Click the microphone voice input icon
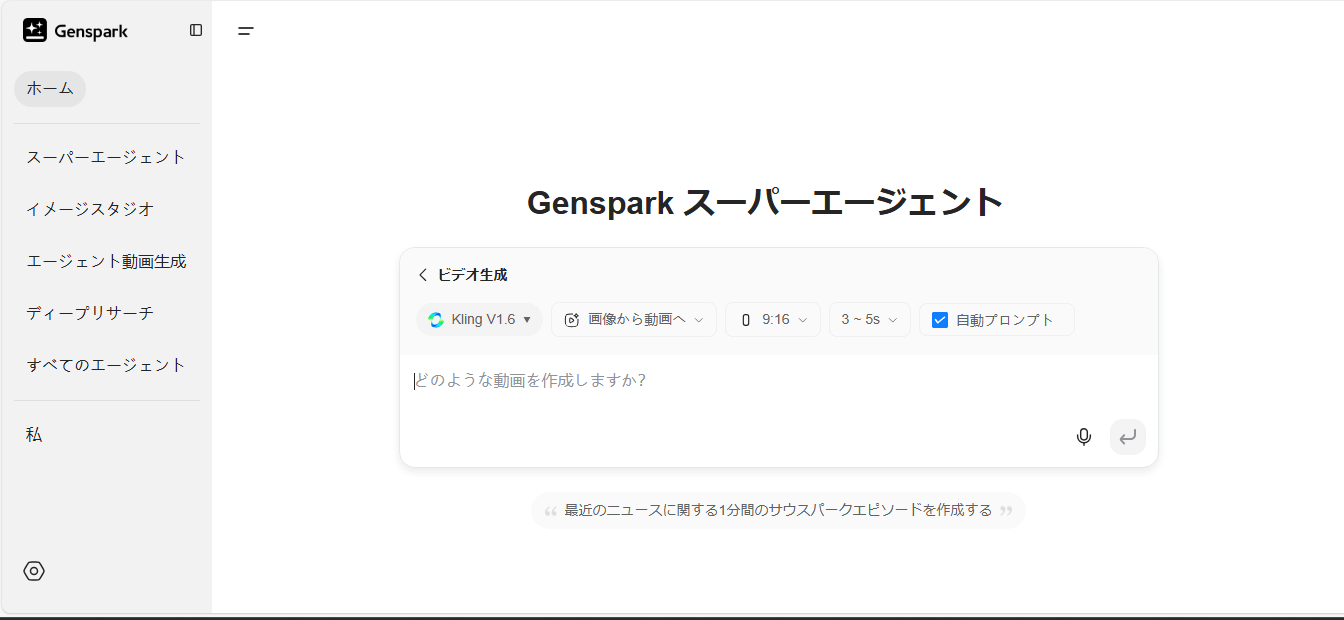The height and width of the screenshot is (620, 1344). (1084, 437)
